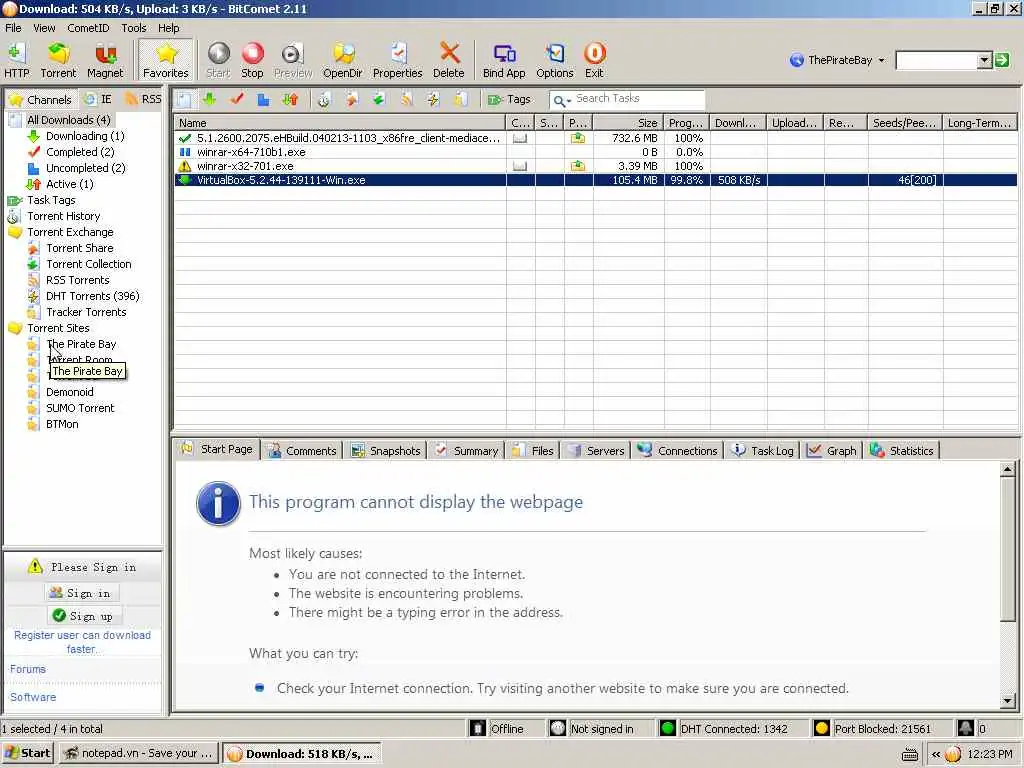
Task: Switch to the RSS sidebar tab
Action: click(143, 99)
